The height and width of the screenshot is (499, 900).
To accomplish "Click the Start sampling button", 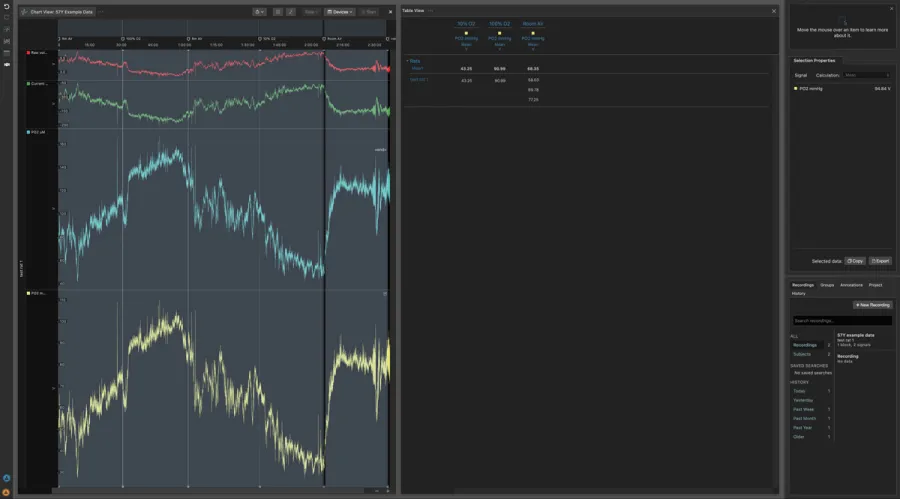I will 369,11.
